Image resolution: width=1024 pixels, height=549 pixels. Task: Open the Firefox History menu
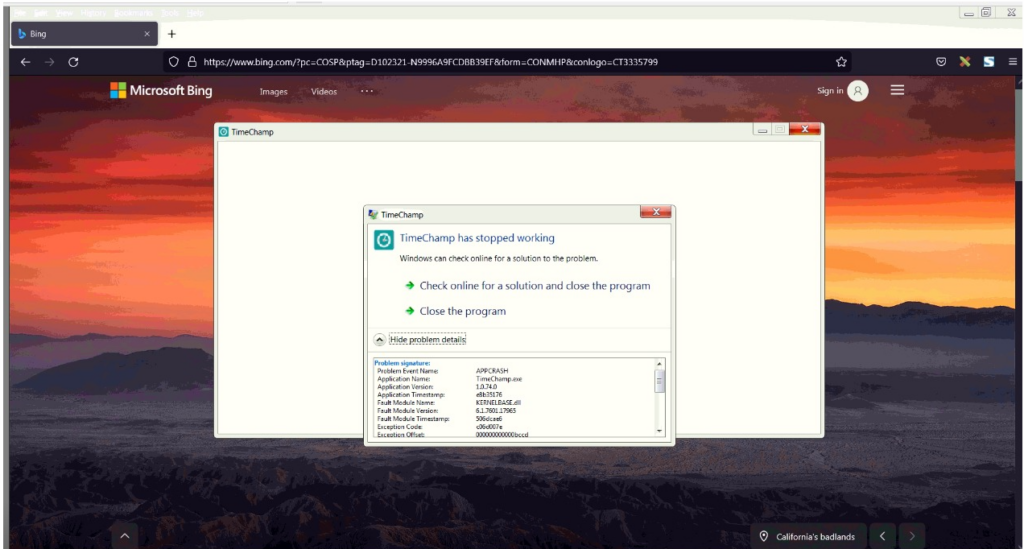(93, 13)
